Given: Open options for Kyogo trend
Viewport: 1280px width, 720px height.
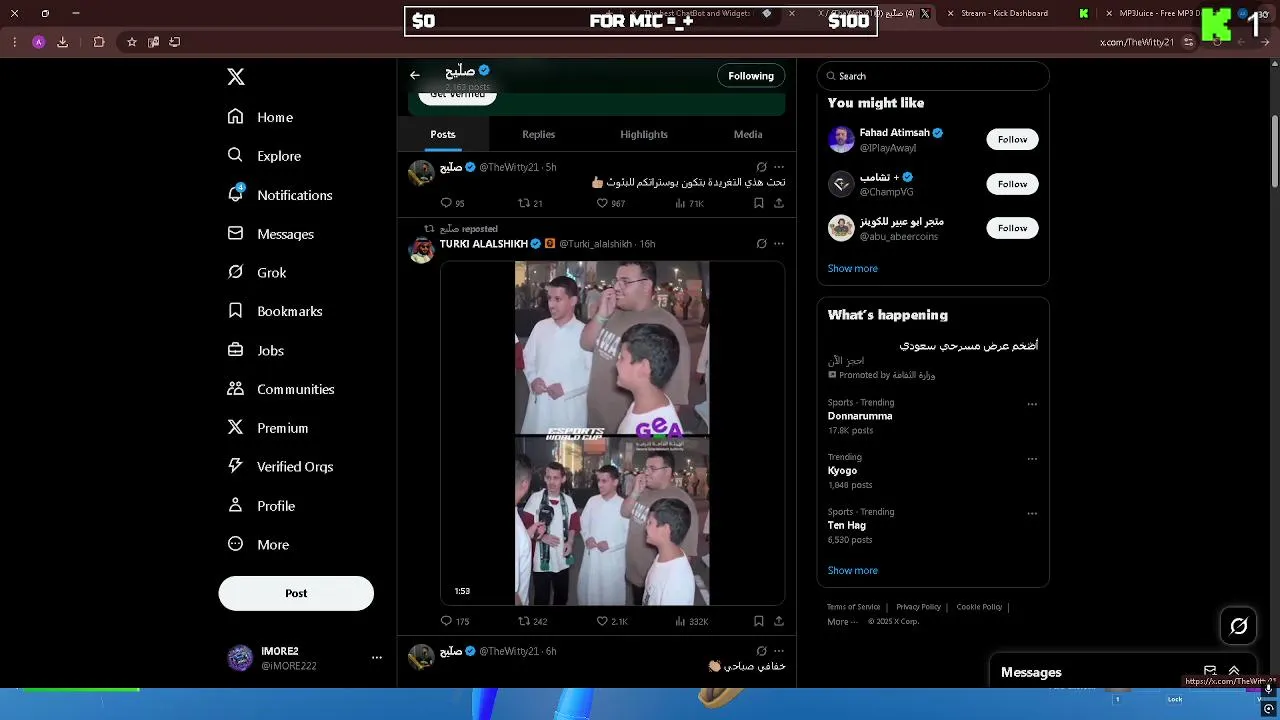Looking at the screenshot, I should (x=1032, y=459).
